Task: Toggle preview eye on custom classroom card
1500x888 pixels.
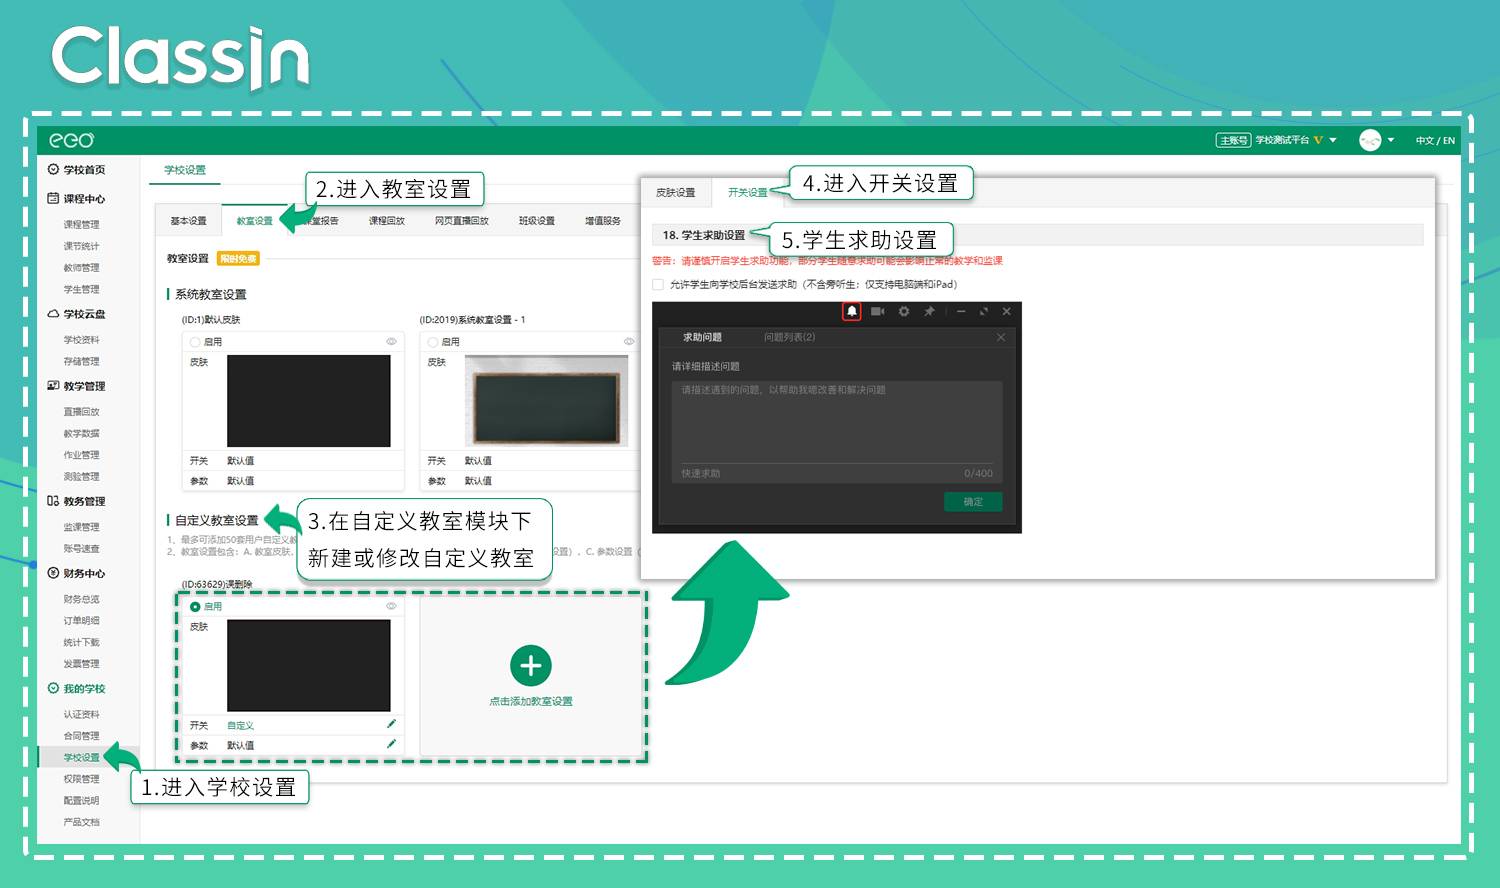Action: pos(391,607)
